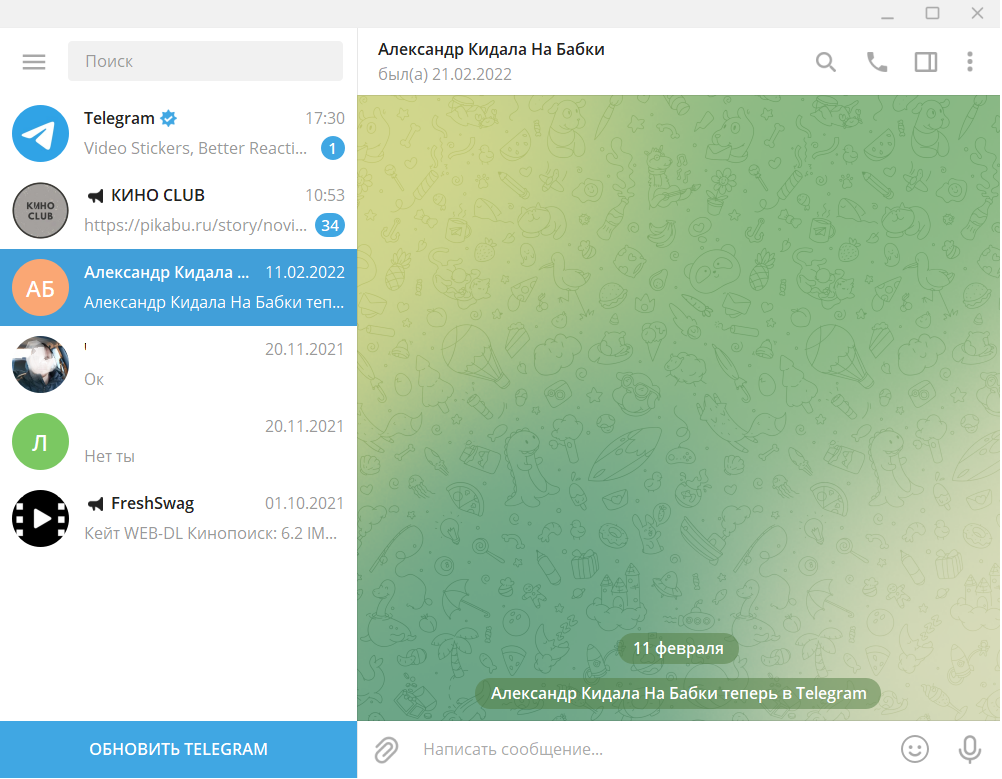Search within this chat using magnifier icon
This screenshot has height=779, width=1002.
[826, 62]
